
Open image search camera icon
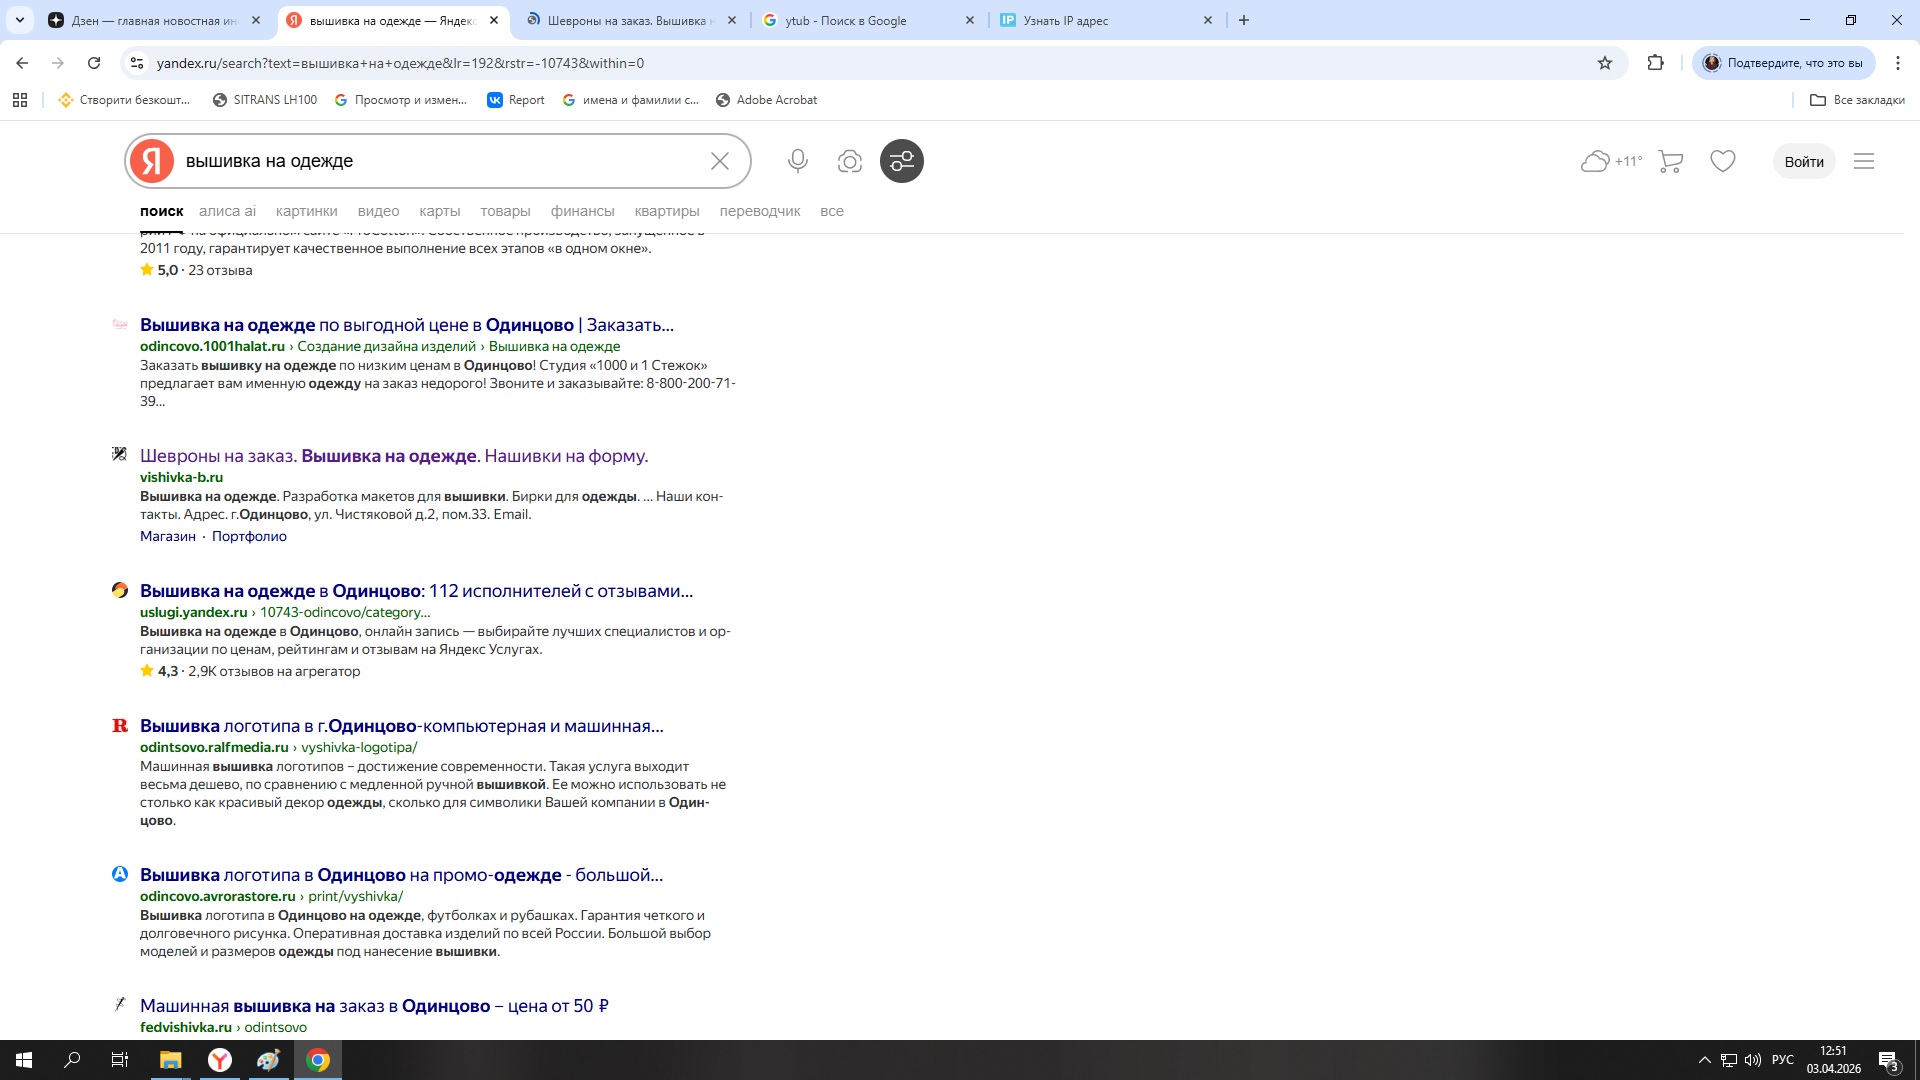pyautogui.click(x=849, y=161)
